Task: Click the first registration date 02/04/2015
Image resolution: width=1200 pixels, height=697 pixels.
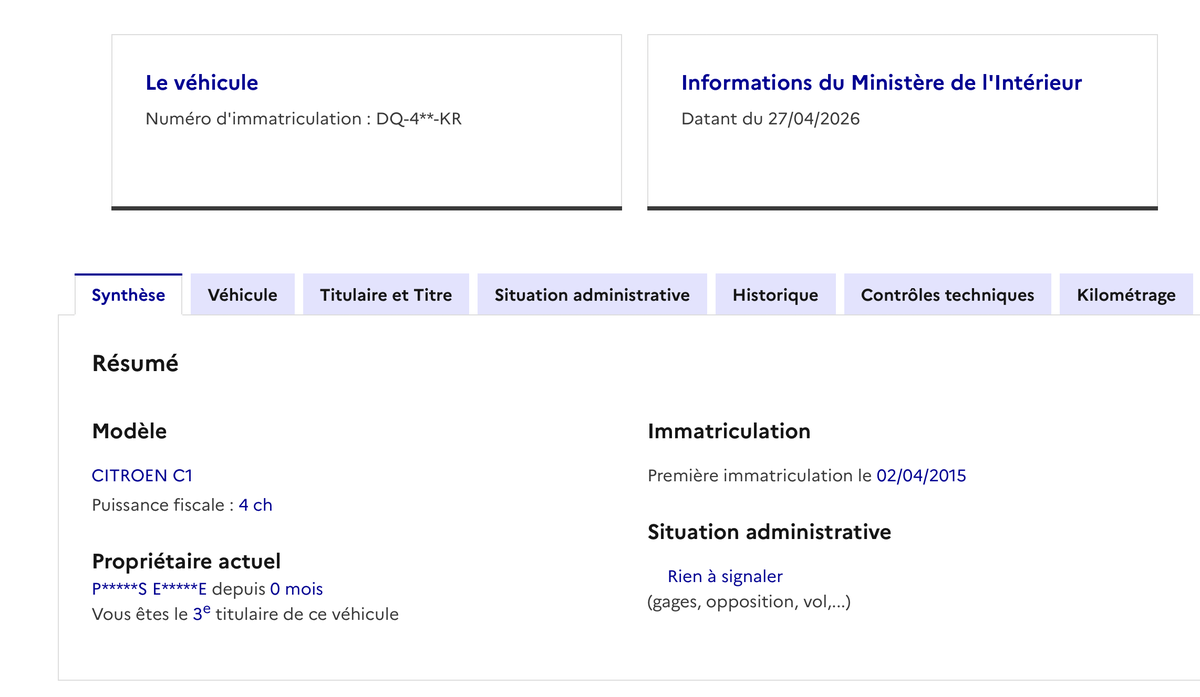Action: point(921,476)
